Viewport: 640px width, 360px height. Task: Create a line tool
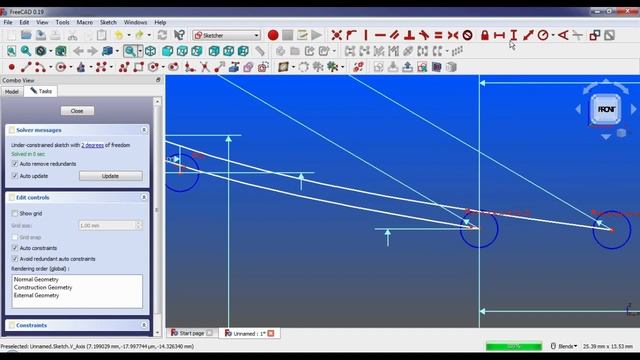(x=26, y=67)
